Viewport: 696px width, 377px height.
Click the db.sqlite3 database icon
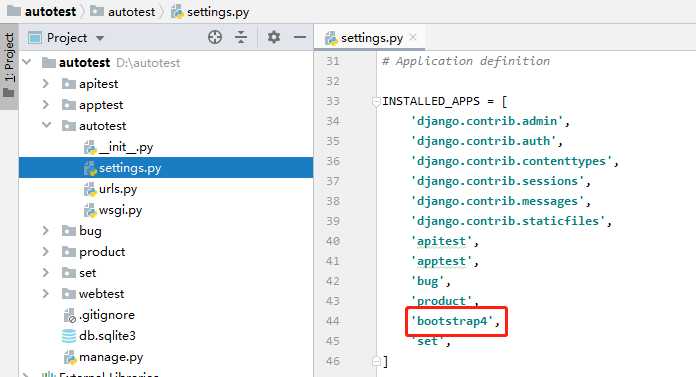pos(69,336)
